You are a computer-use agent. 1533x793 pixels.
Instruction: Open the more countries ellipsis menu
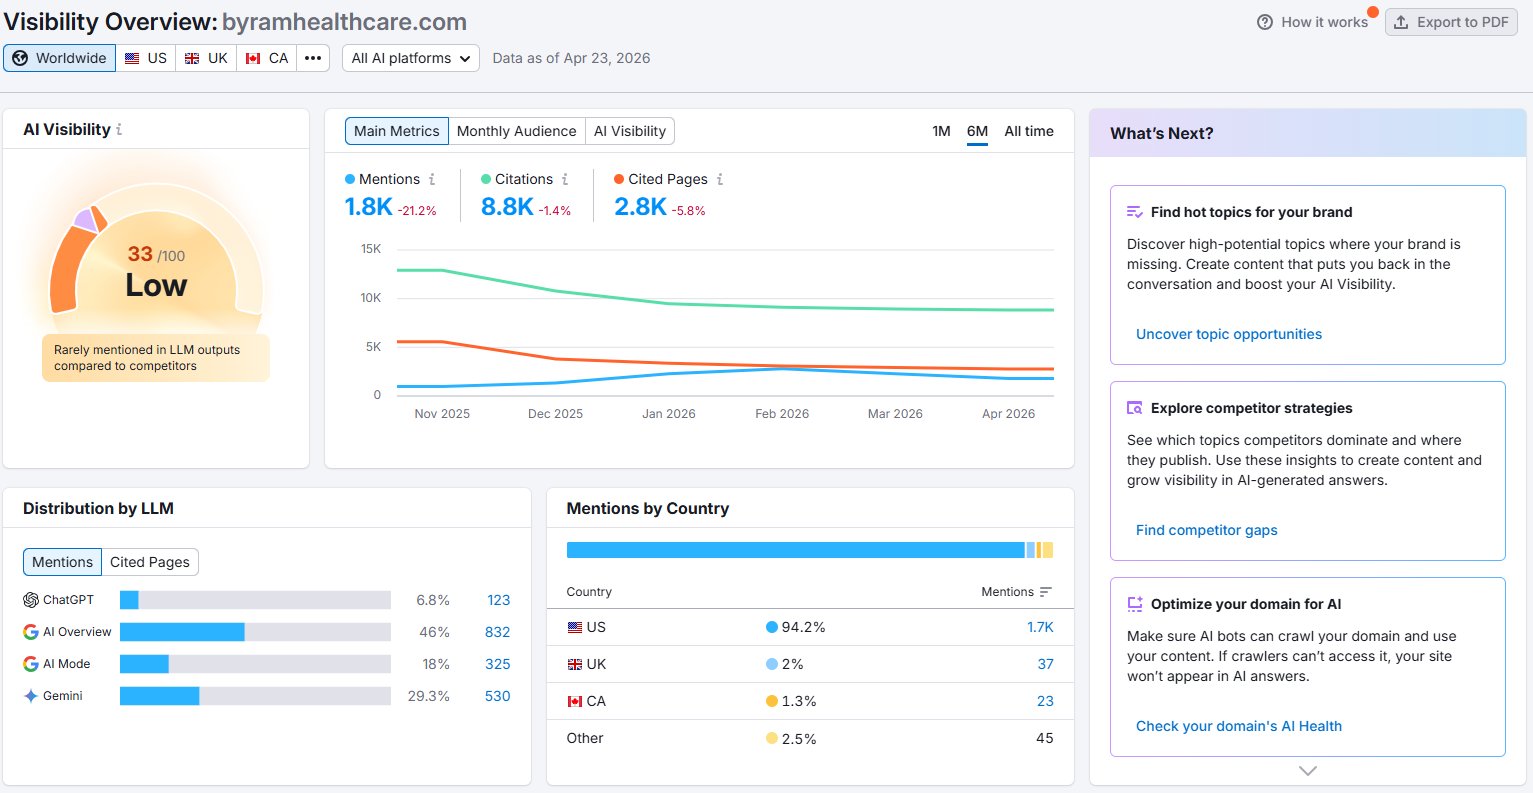(x=313, y=58)
